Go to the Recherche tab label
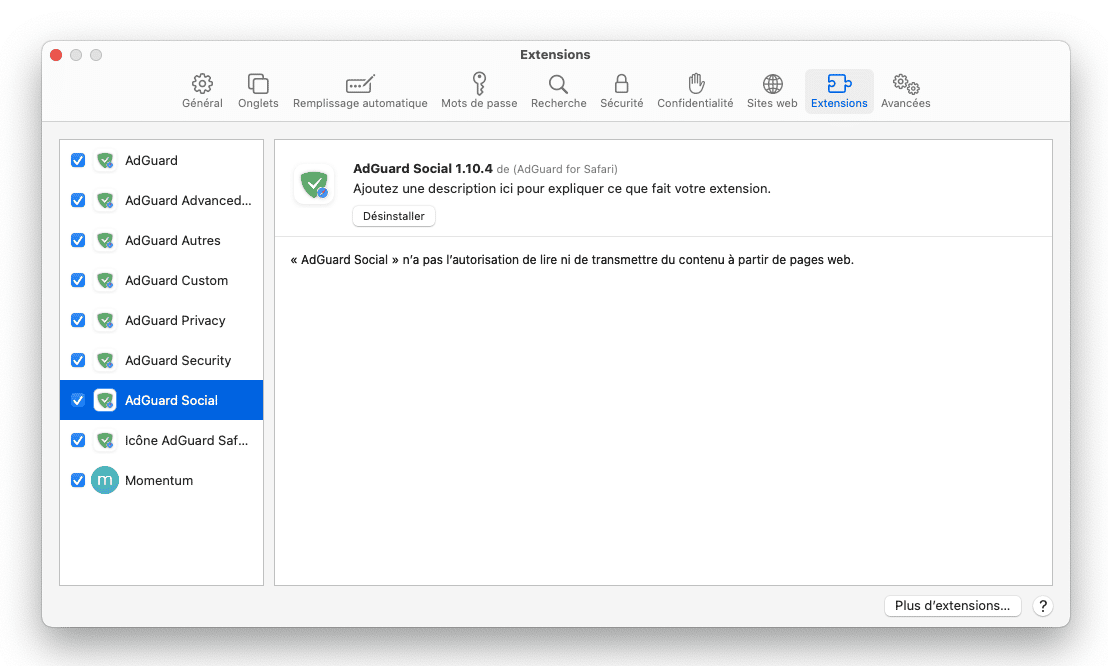The image size is (1108, 666). pos(558,103)
